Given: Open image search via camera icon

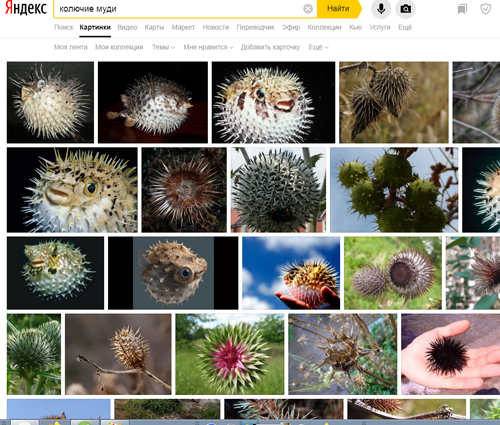Looking at the screenshot, I should tap(405, 9).
